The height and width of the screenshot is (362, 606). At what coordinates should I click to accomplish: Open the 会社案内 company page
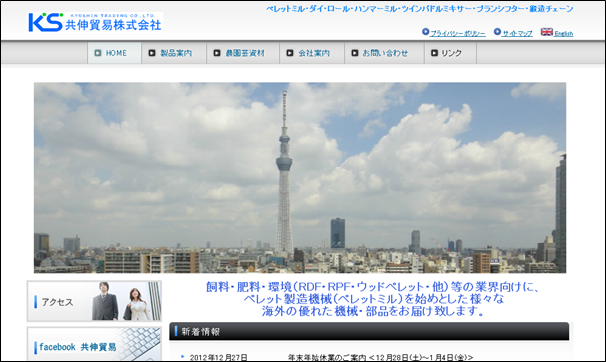pos(312,53)
